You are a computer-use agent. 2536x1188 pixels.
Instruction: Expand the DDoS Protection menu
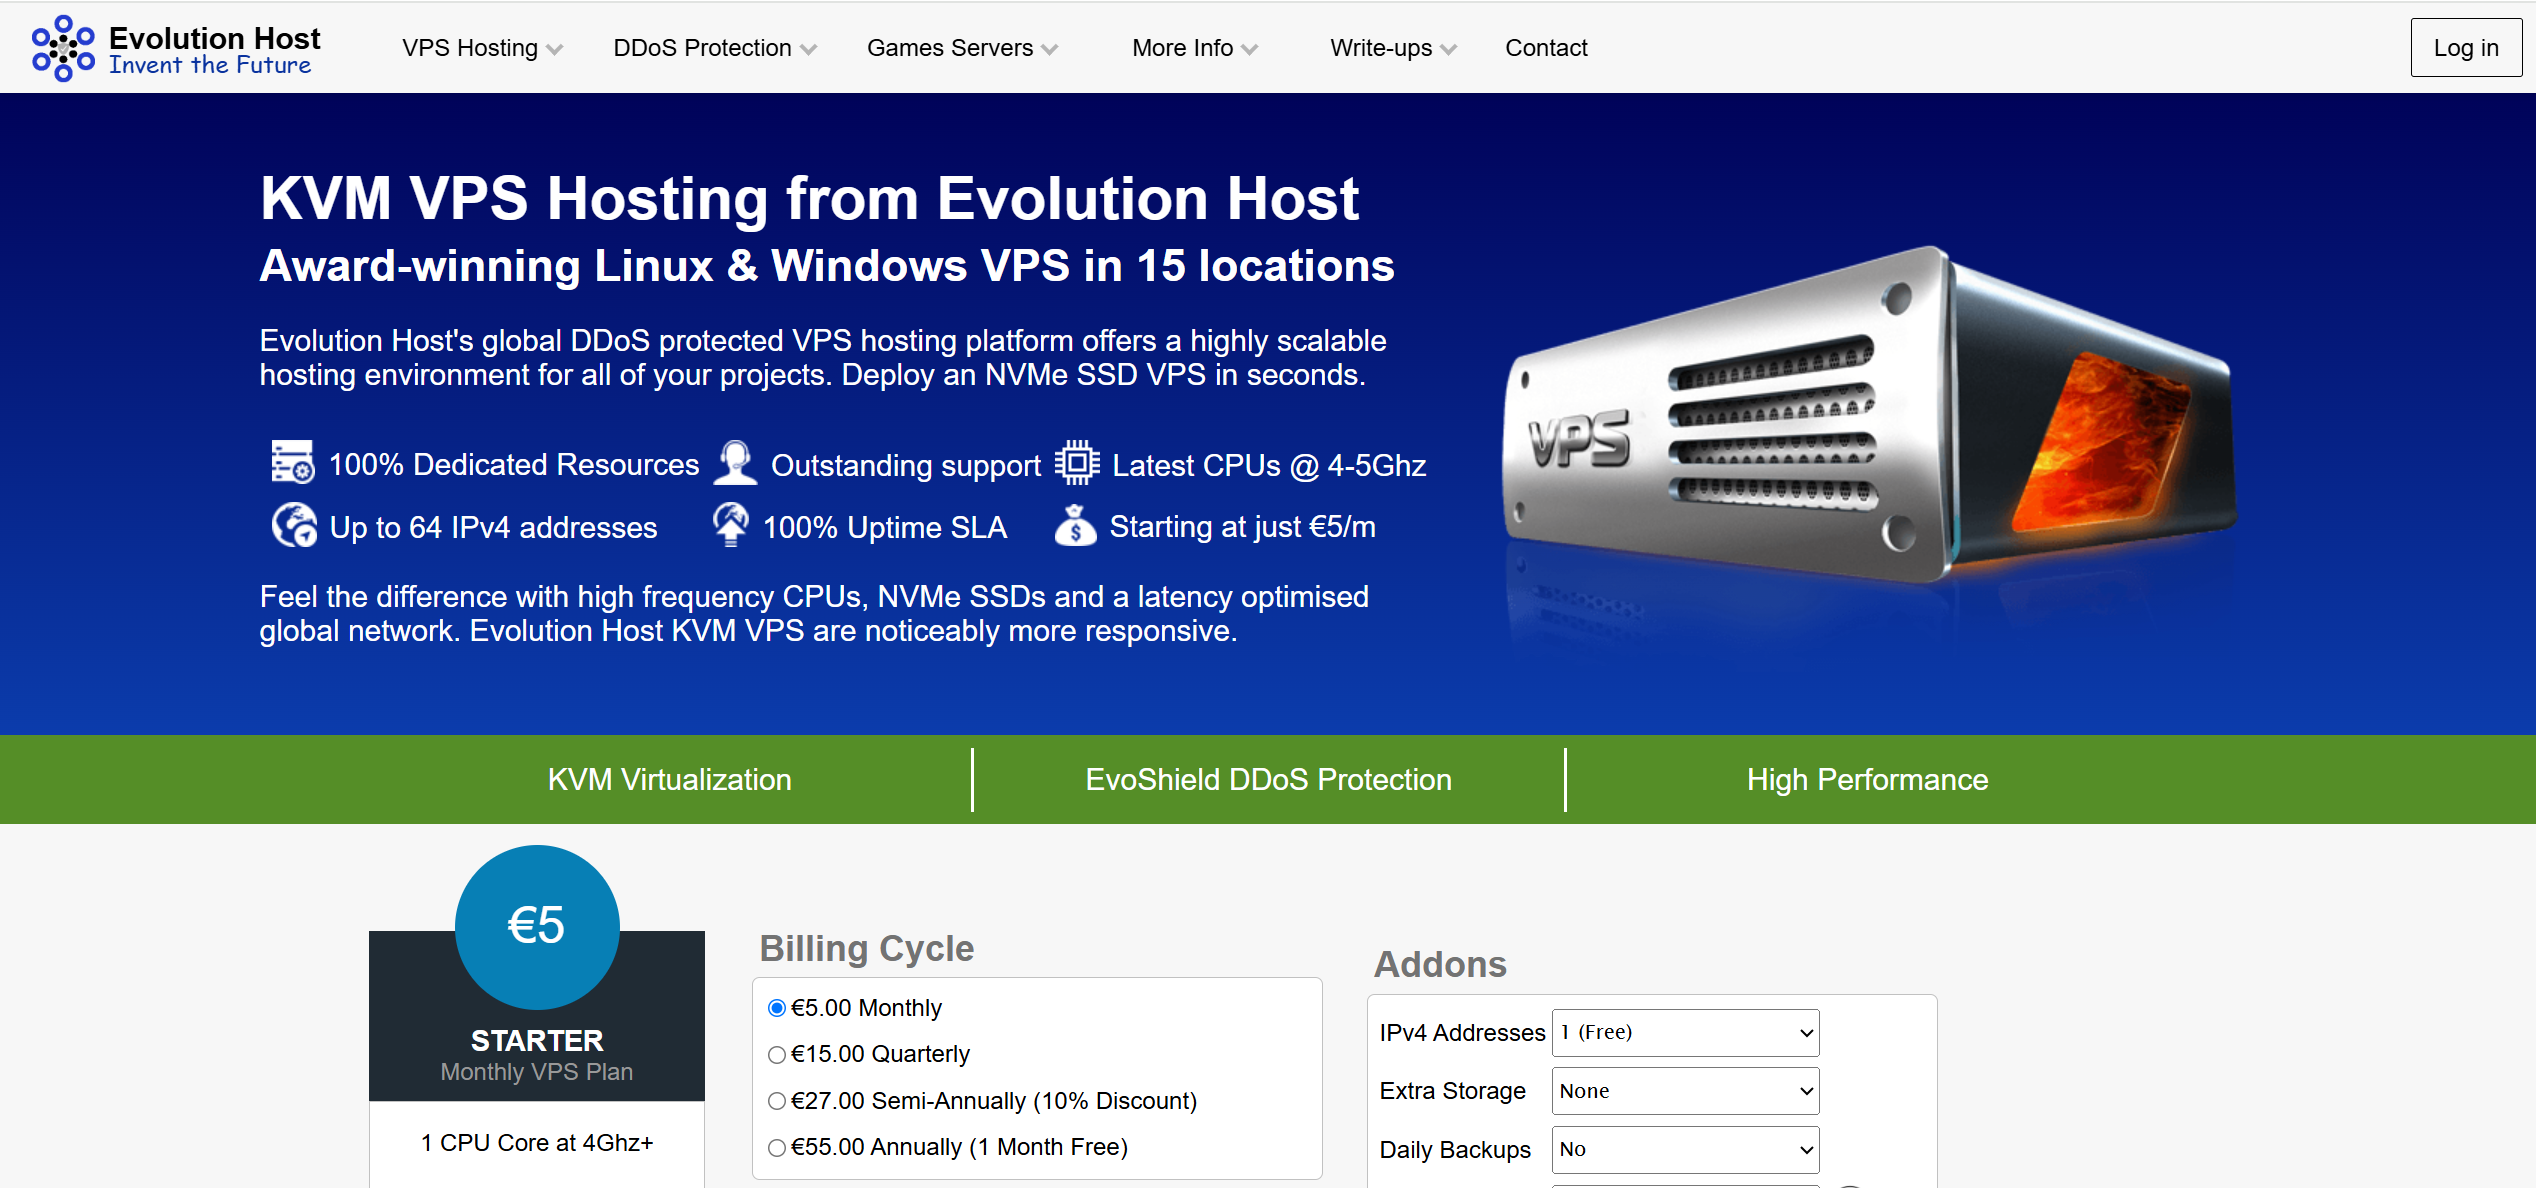pos(715,48)
